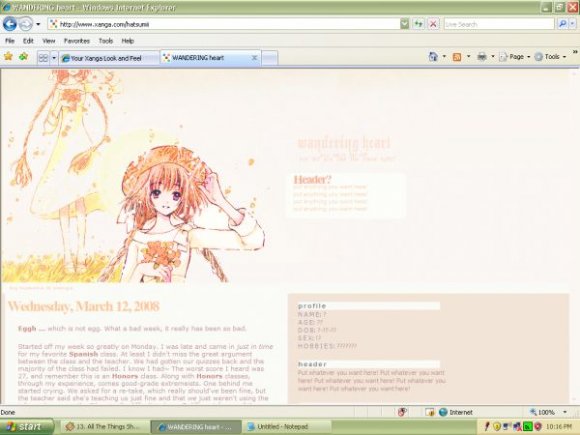
Task: Click the RSS feeds icon
Action: pyautogui.click(x=457, y=57)
